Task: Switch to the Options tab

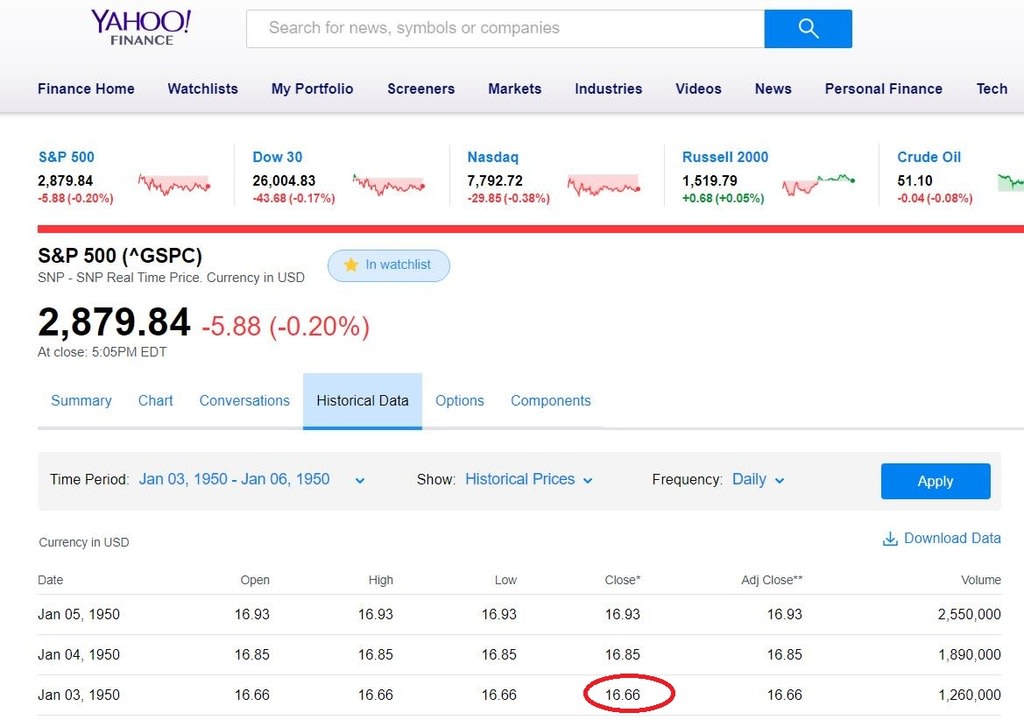Action: [460, 401]
